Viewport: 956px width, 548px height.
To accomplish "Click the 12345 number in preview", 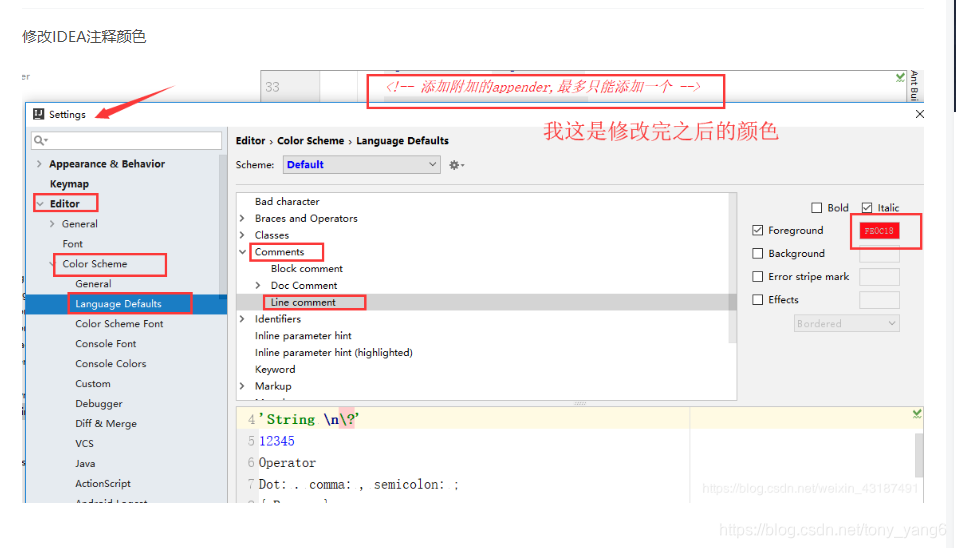I will pos(277,441).
